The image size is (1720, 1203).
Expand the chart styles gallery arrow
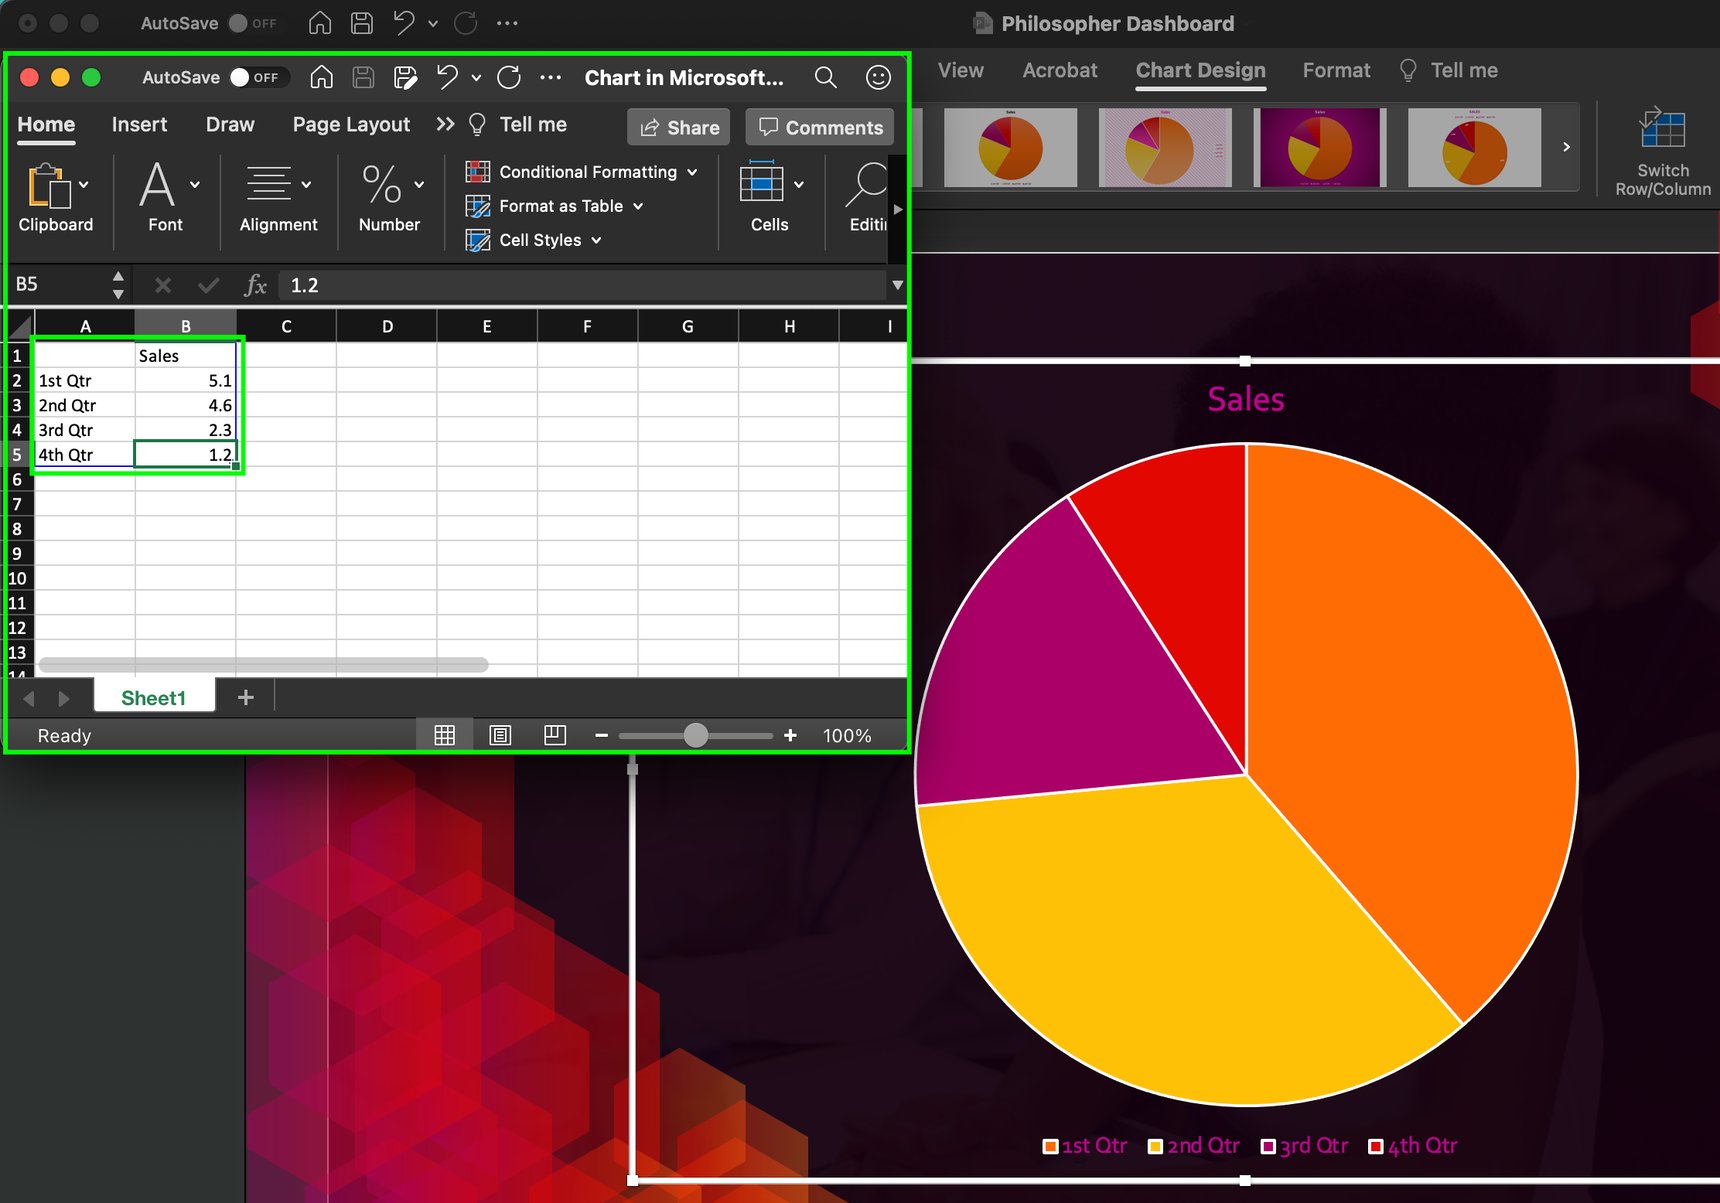1566,146
